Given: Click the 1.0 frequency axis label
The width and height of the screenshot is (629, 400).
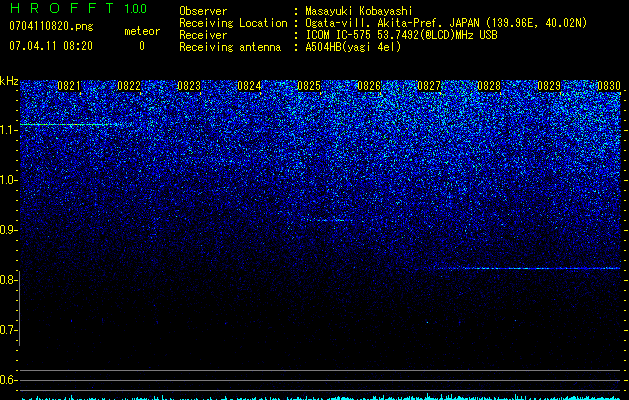Looking at the screenshot, I should coord(7,180).
